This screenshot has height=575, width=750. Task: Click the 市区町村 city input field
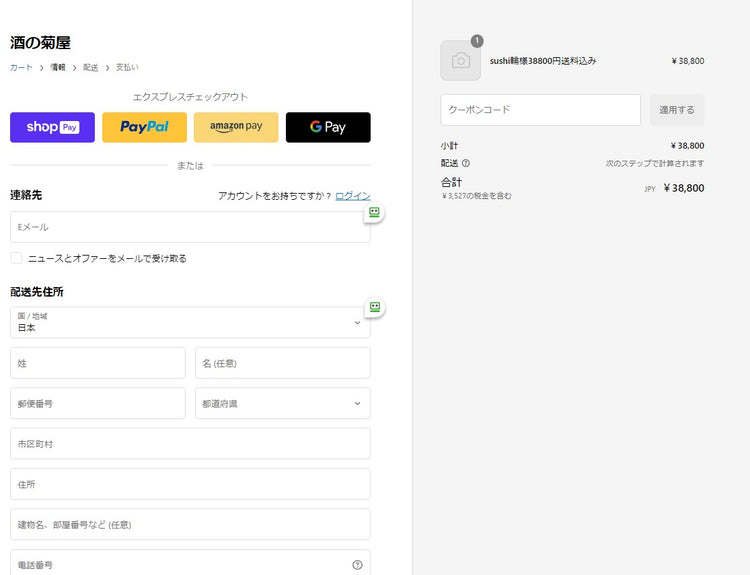[x=190, y=443]
